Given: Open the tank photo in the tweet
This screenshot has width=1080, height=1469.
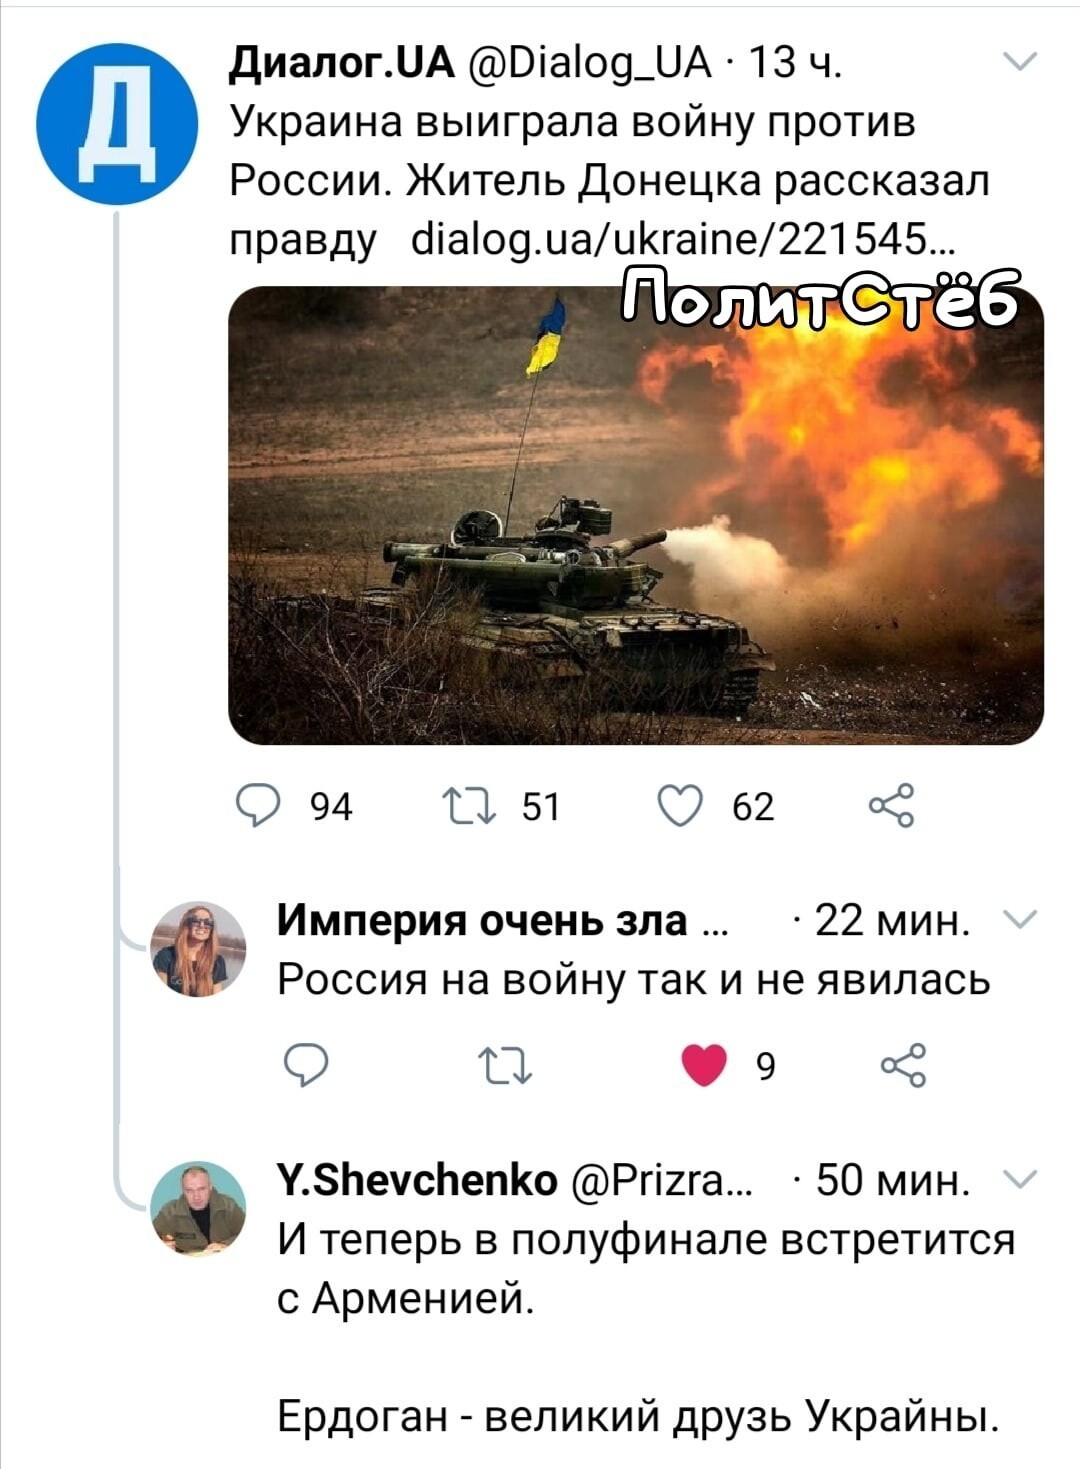Looking at the screenshot, I should (636, 515).
